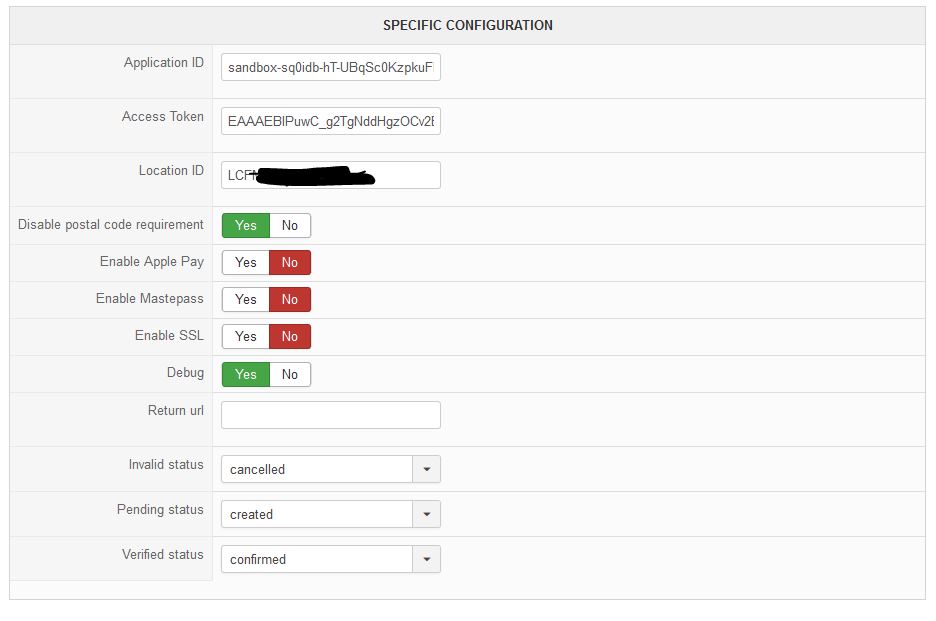
Task: Turn off Debug with No
Action: pos(290,375)
